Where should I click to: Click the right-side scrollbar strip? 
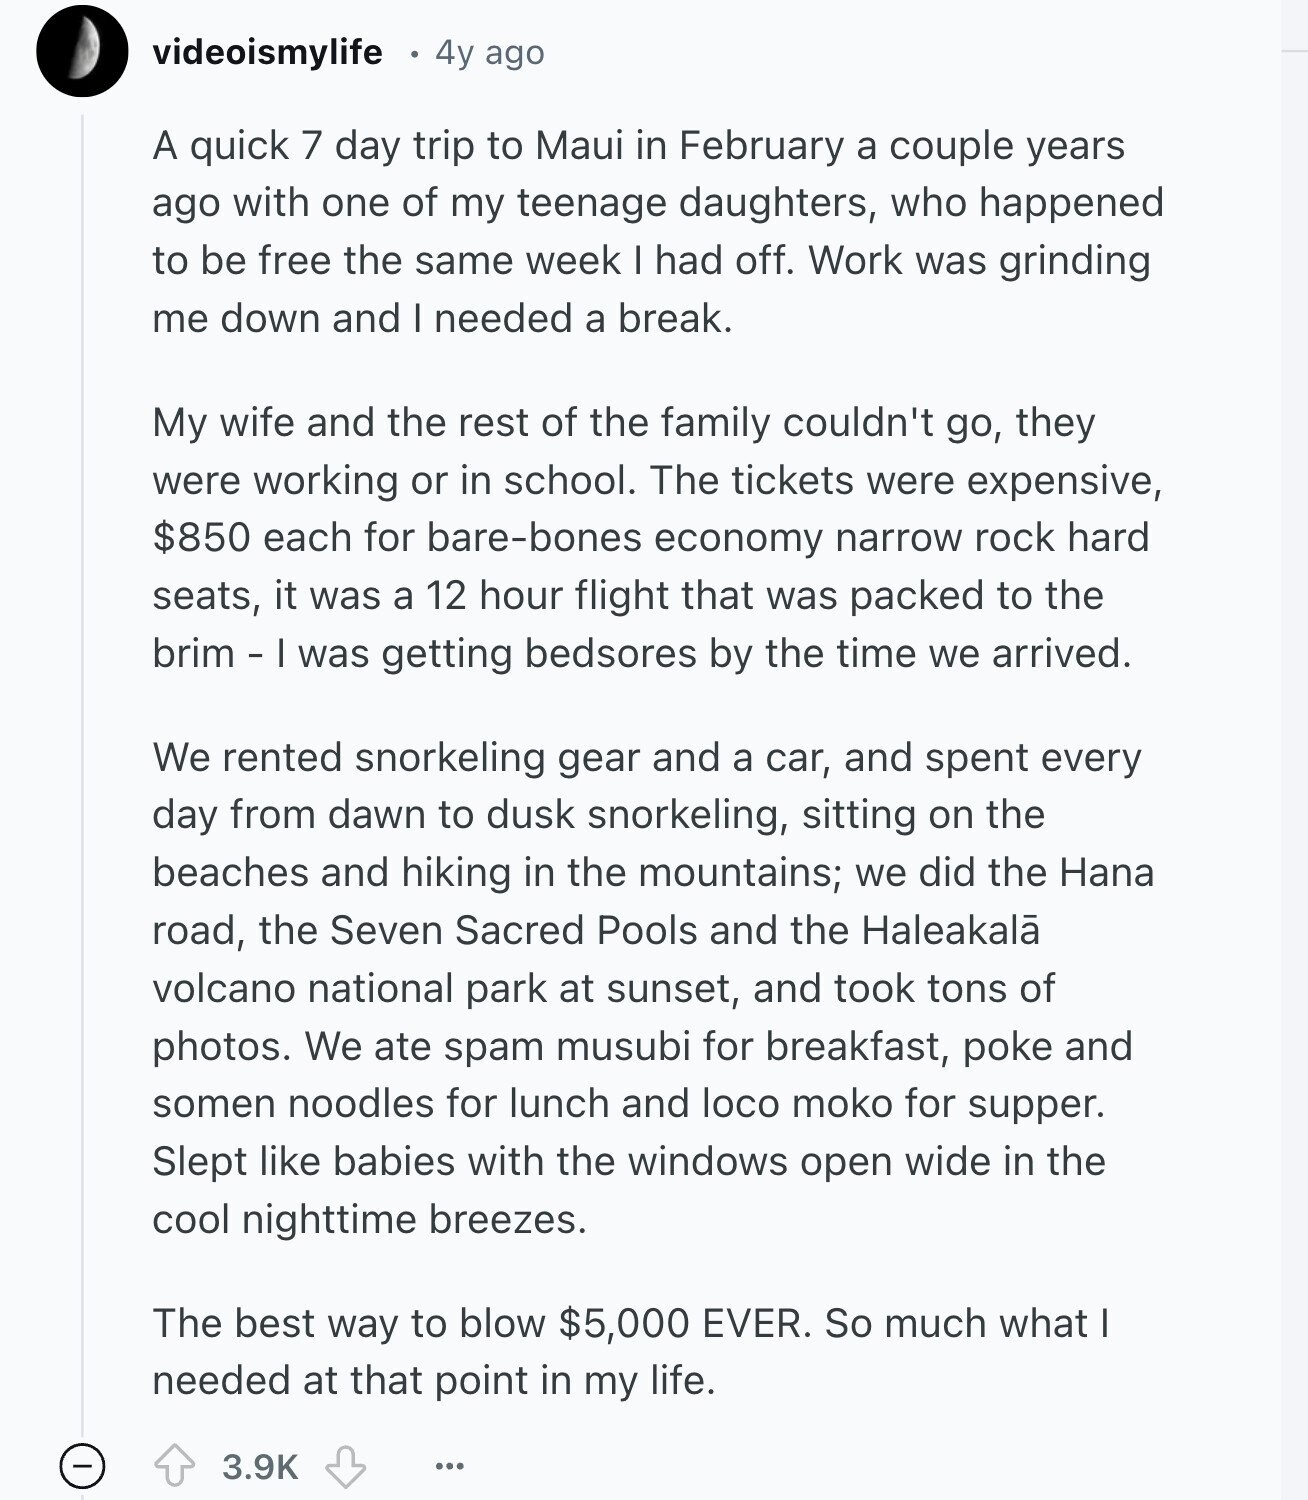coord(1294,750)
